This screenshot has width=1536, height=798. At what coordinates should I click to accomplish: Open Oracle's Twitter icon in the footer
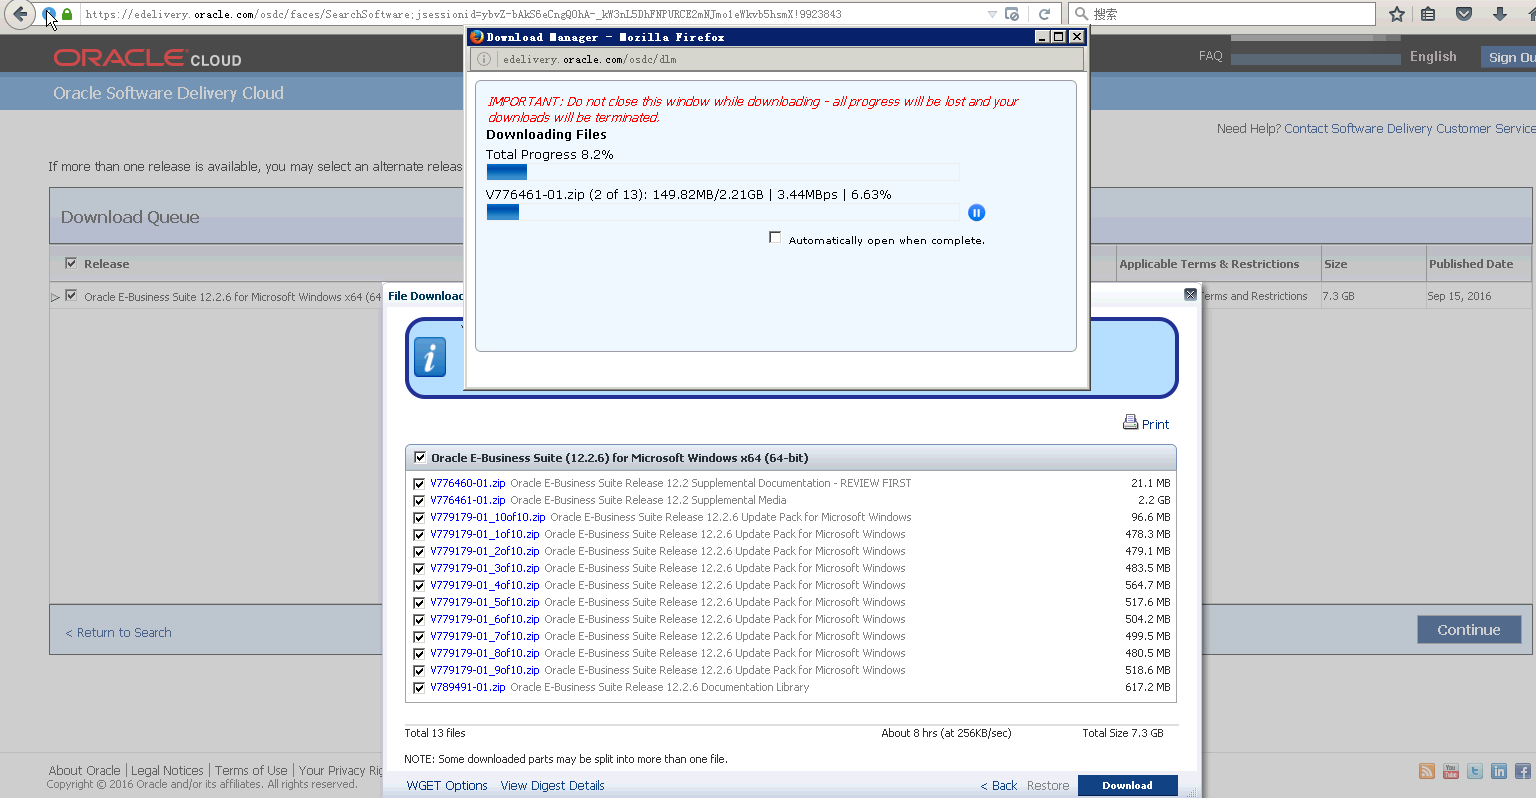[x=1474, y=771]
